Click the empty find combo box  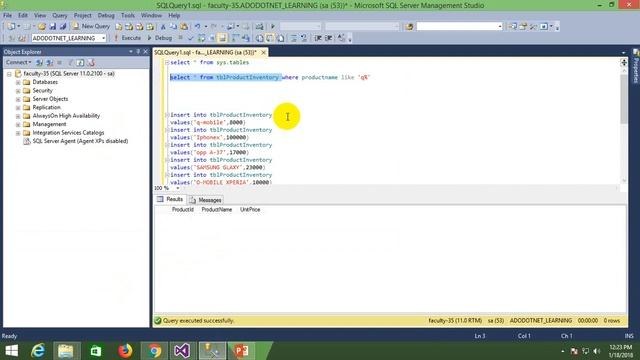click(x=459, y=26)
